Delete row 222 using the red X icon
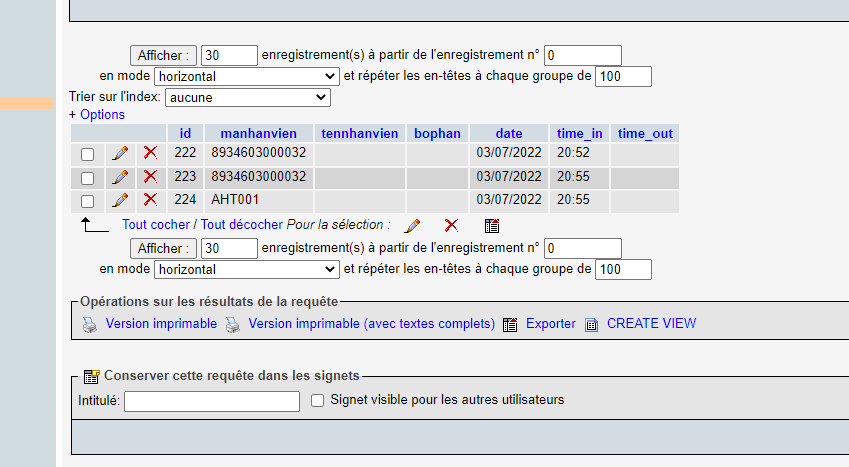 (150, 153)
